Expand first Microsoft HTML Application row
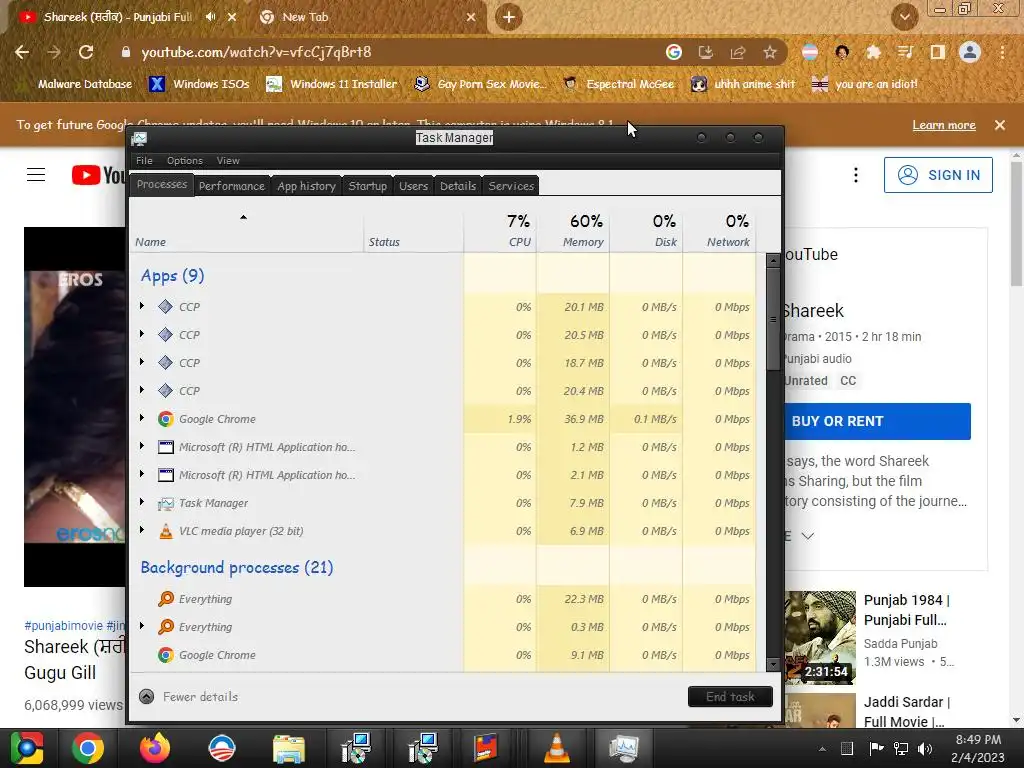 tap(142, 446)
